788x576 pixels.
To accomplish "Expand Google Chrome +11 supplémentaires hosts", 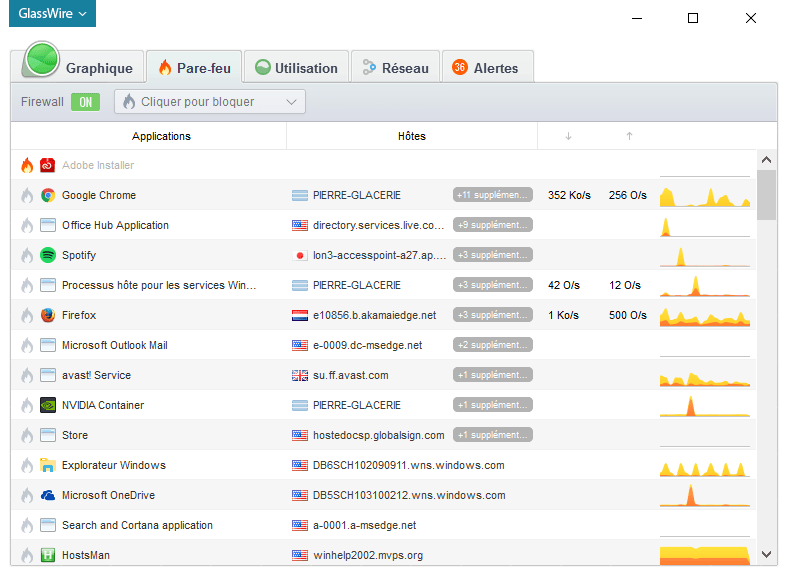I will click(x=492, y=195).
